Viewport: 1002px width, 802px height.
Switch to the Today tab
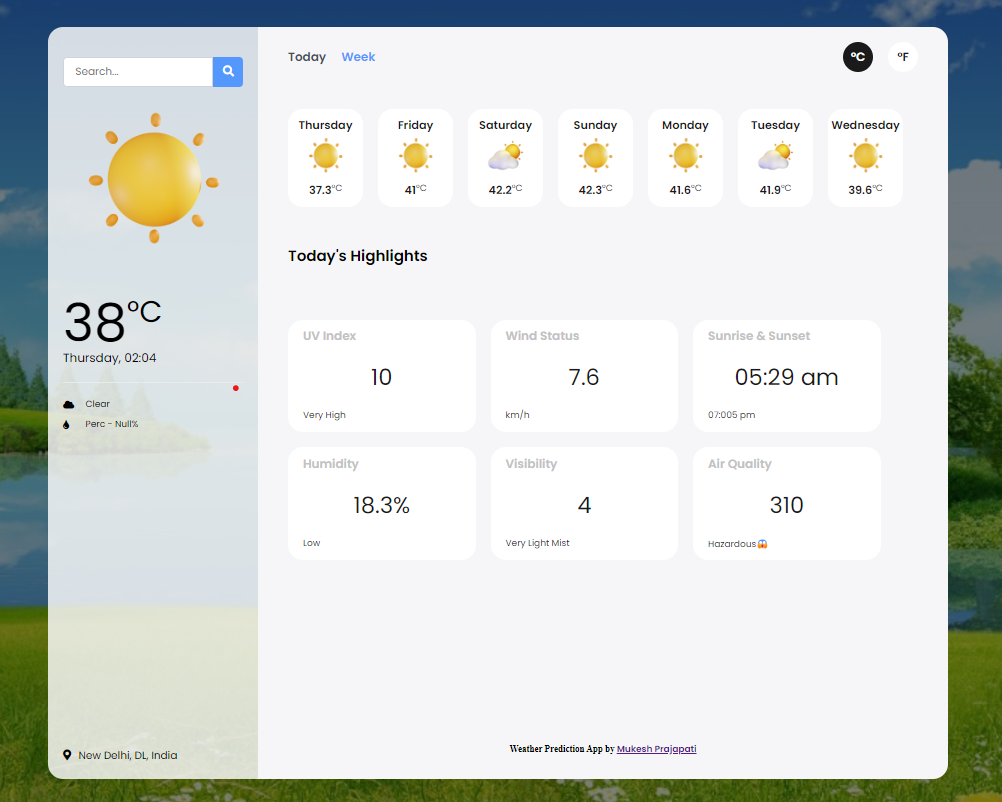coord(307,57)
